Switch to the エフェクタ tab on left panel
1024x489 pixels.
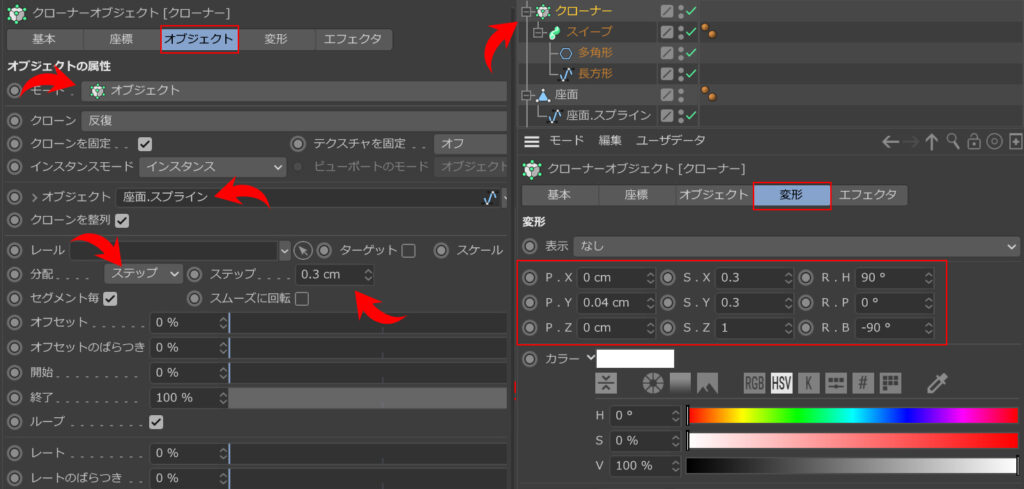click(353, 40)
